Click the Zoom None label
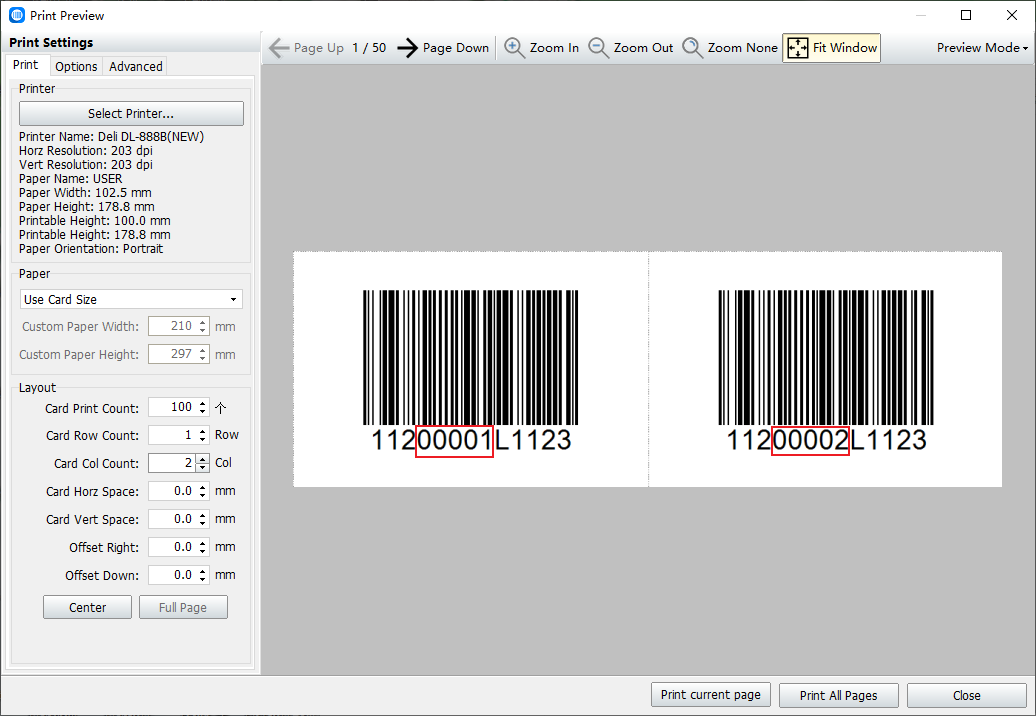 pos(743,48)
